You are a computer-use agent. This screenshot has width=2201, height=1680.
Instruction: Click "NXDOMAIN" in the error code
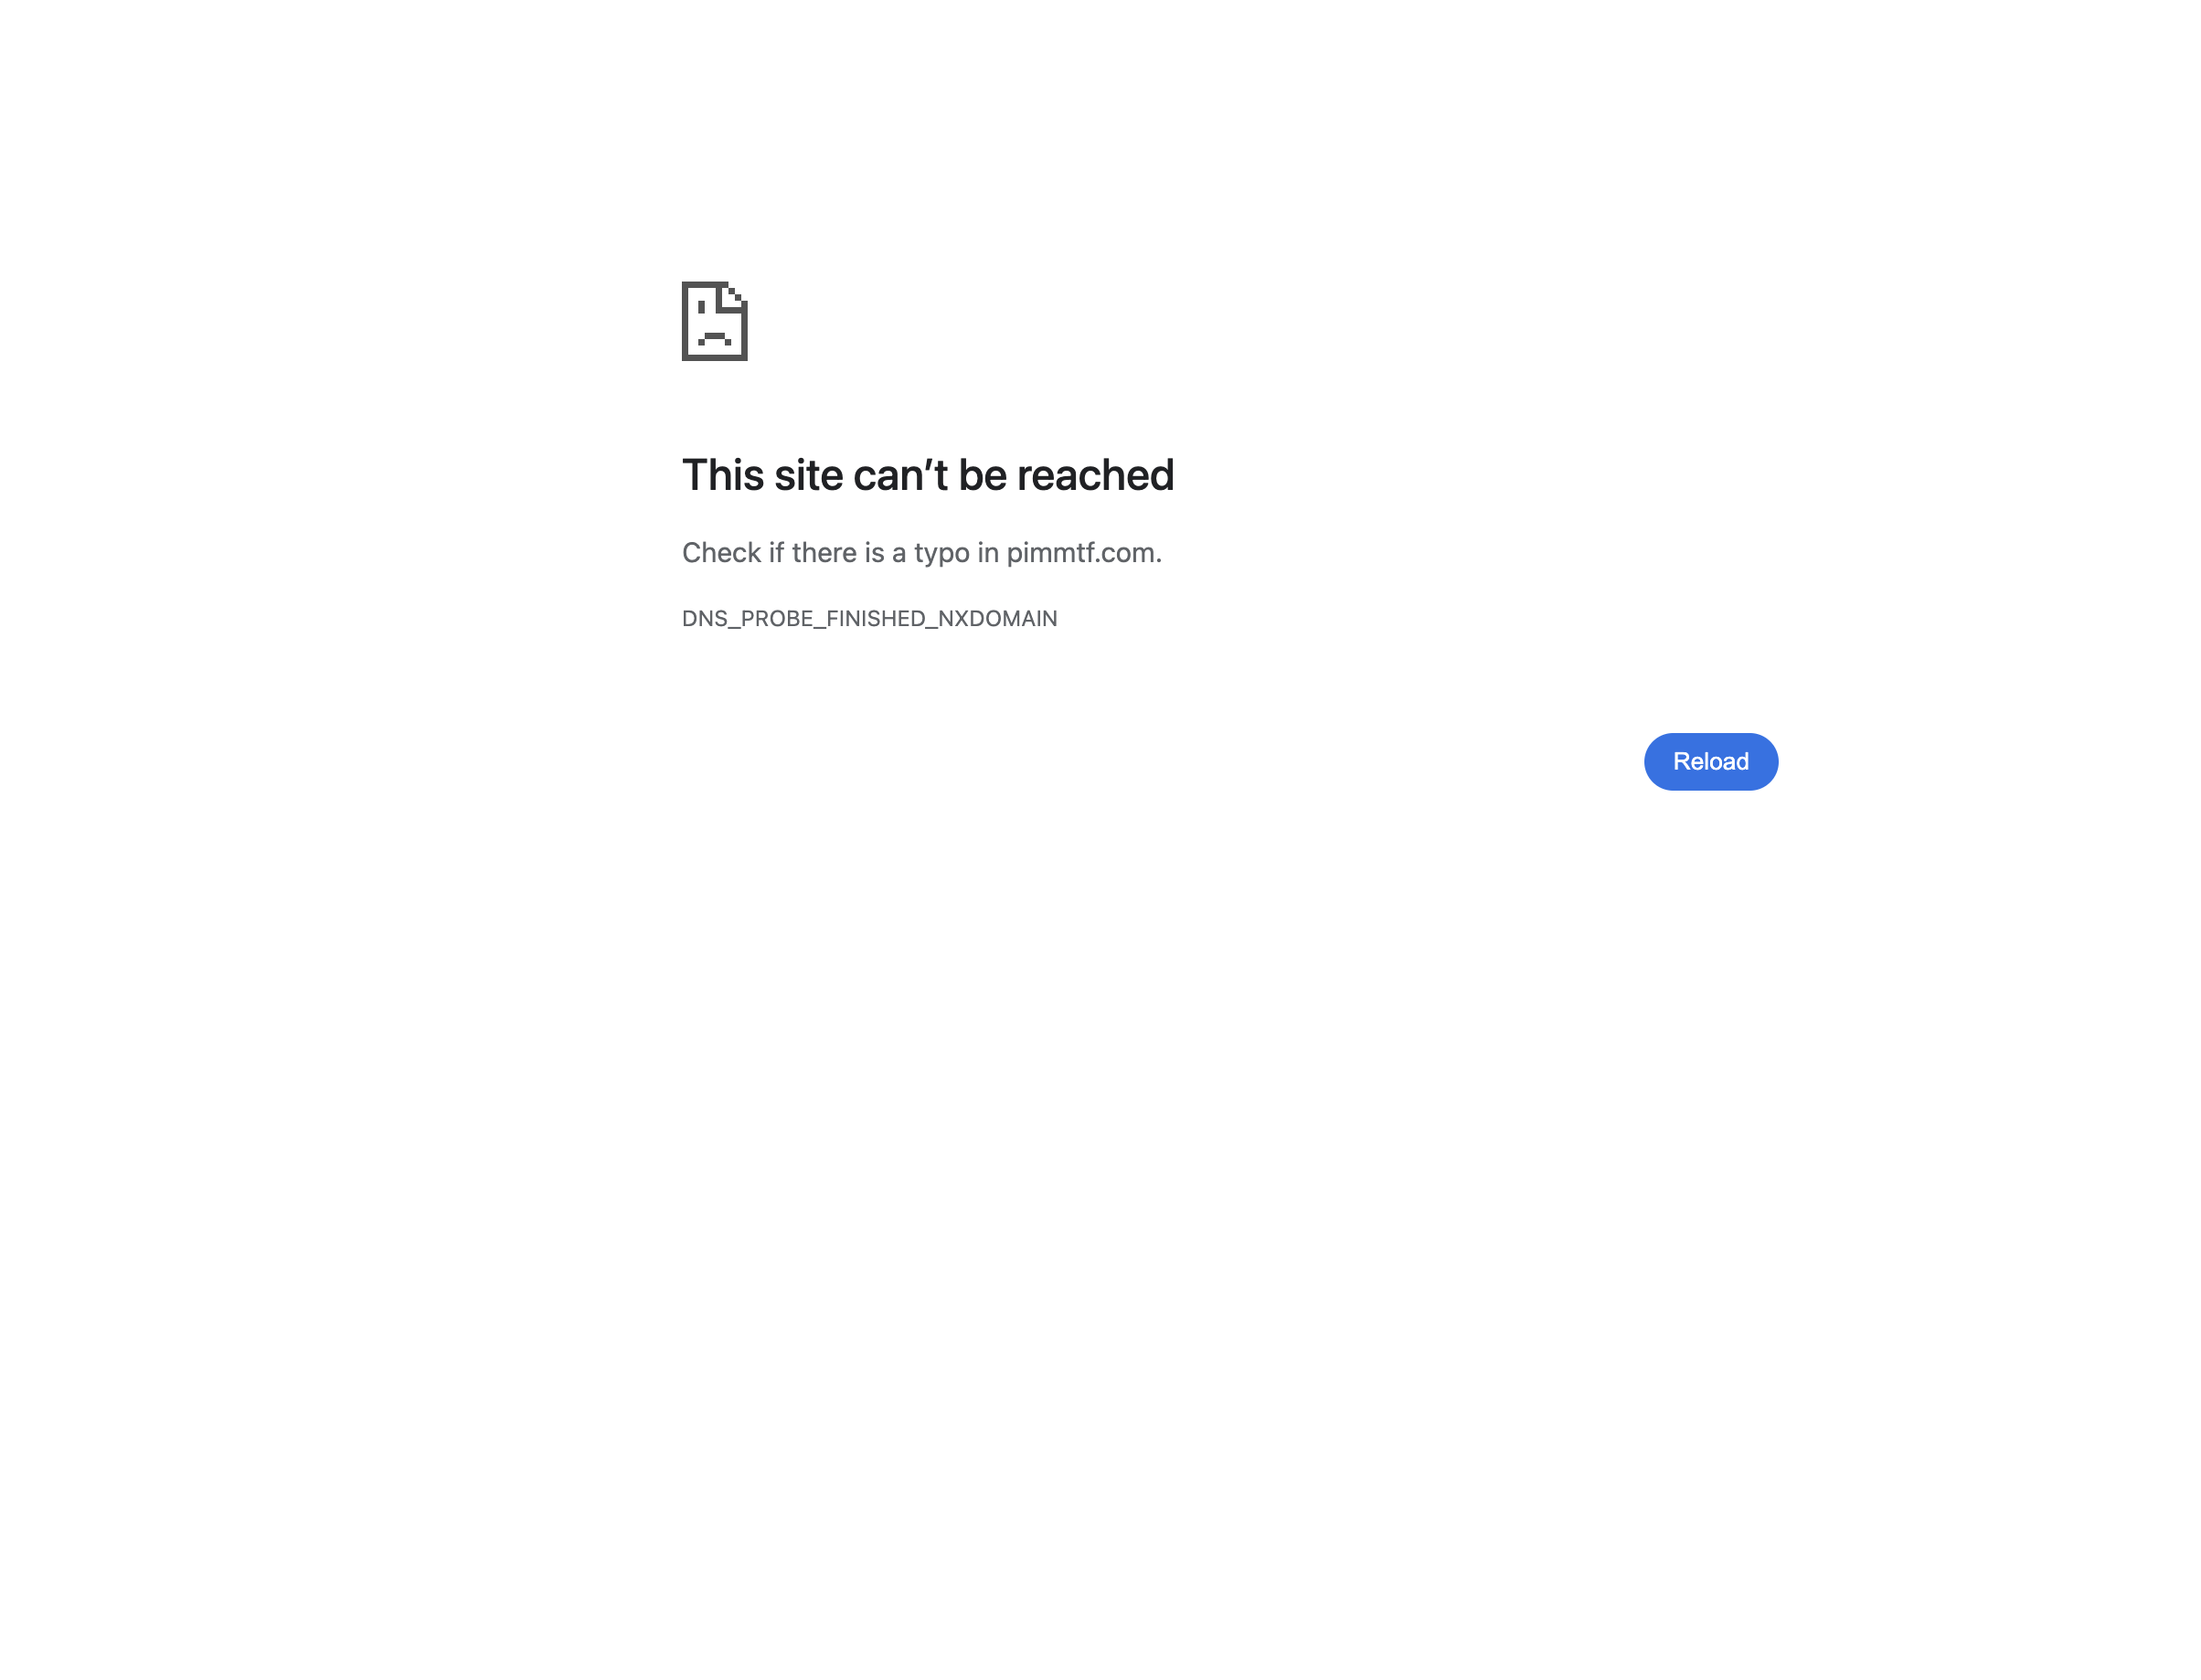997,618
